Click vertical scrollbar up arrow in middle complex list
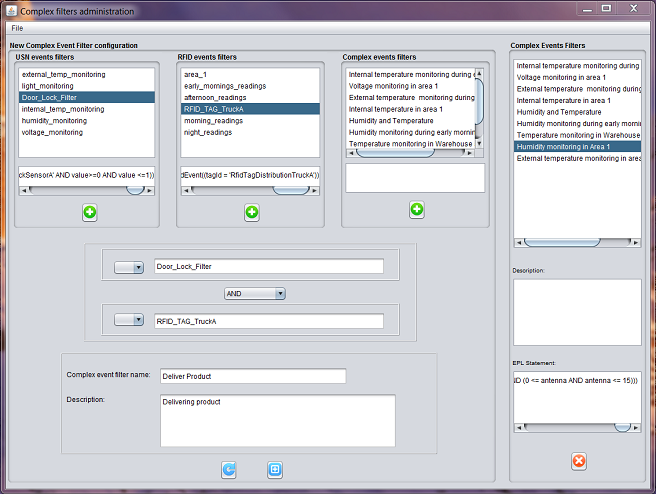Viewport: 656px width, 494px height. pos(479,73)
